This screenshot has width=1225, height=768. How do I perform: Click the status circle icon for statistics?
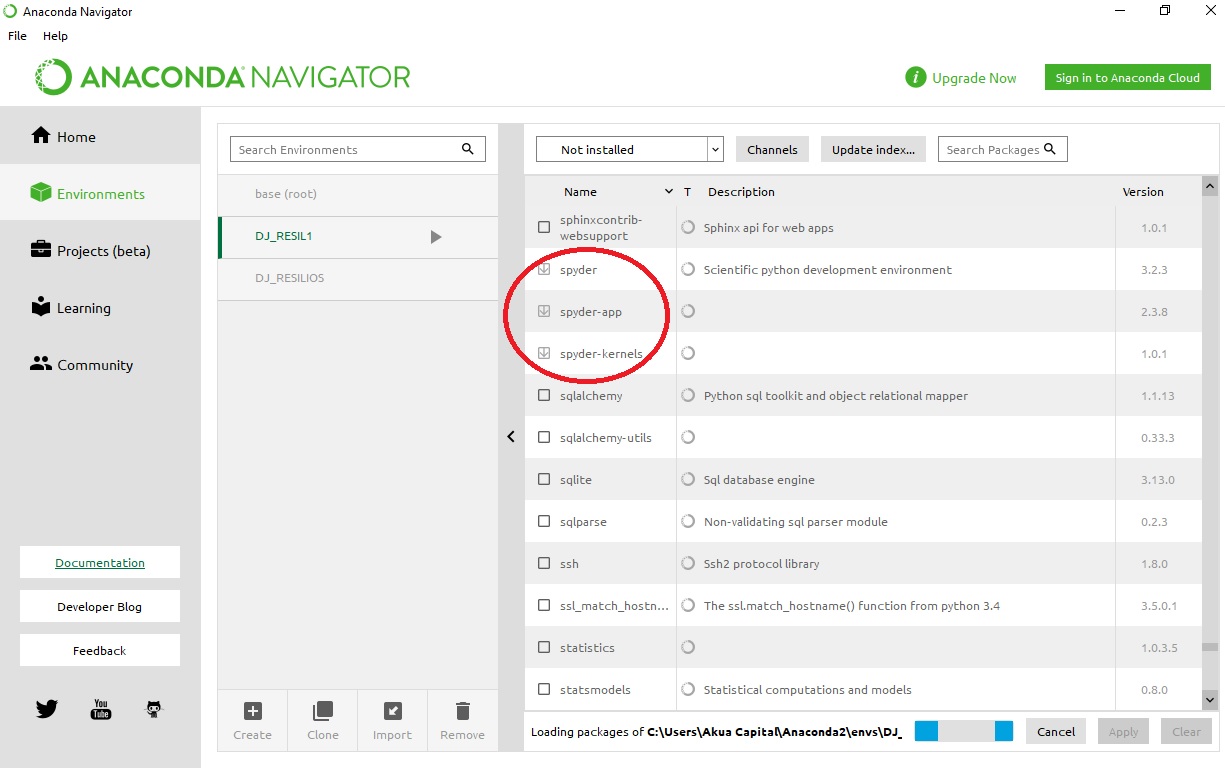click(688, 647)
